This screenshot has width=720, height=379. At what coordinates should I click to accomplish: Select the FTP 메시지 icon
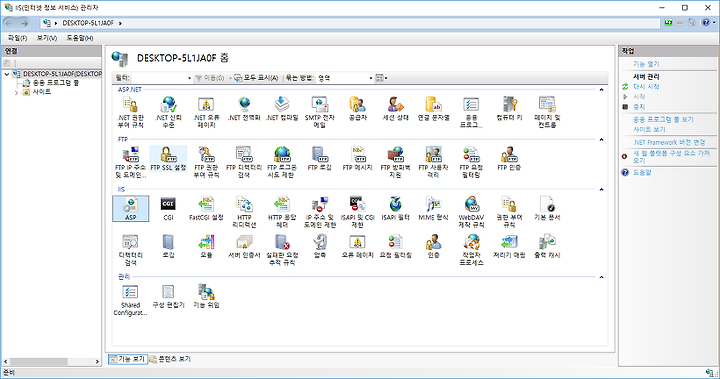[x=357, y=159]
